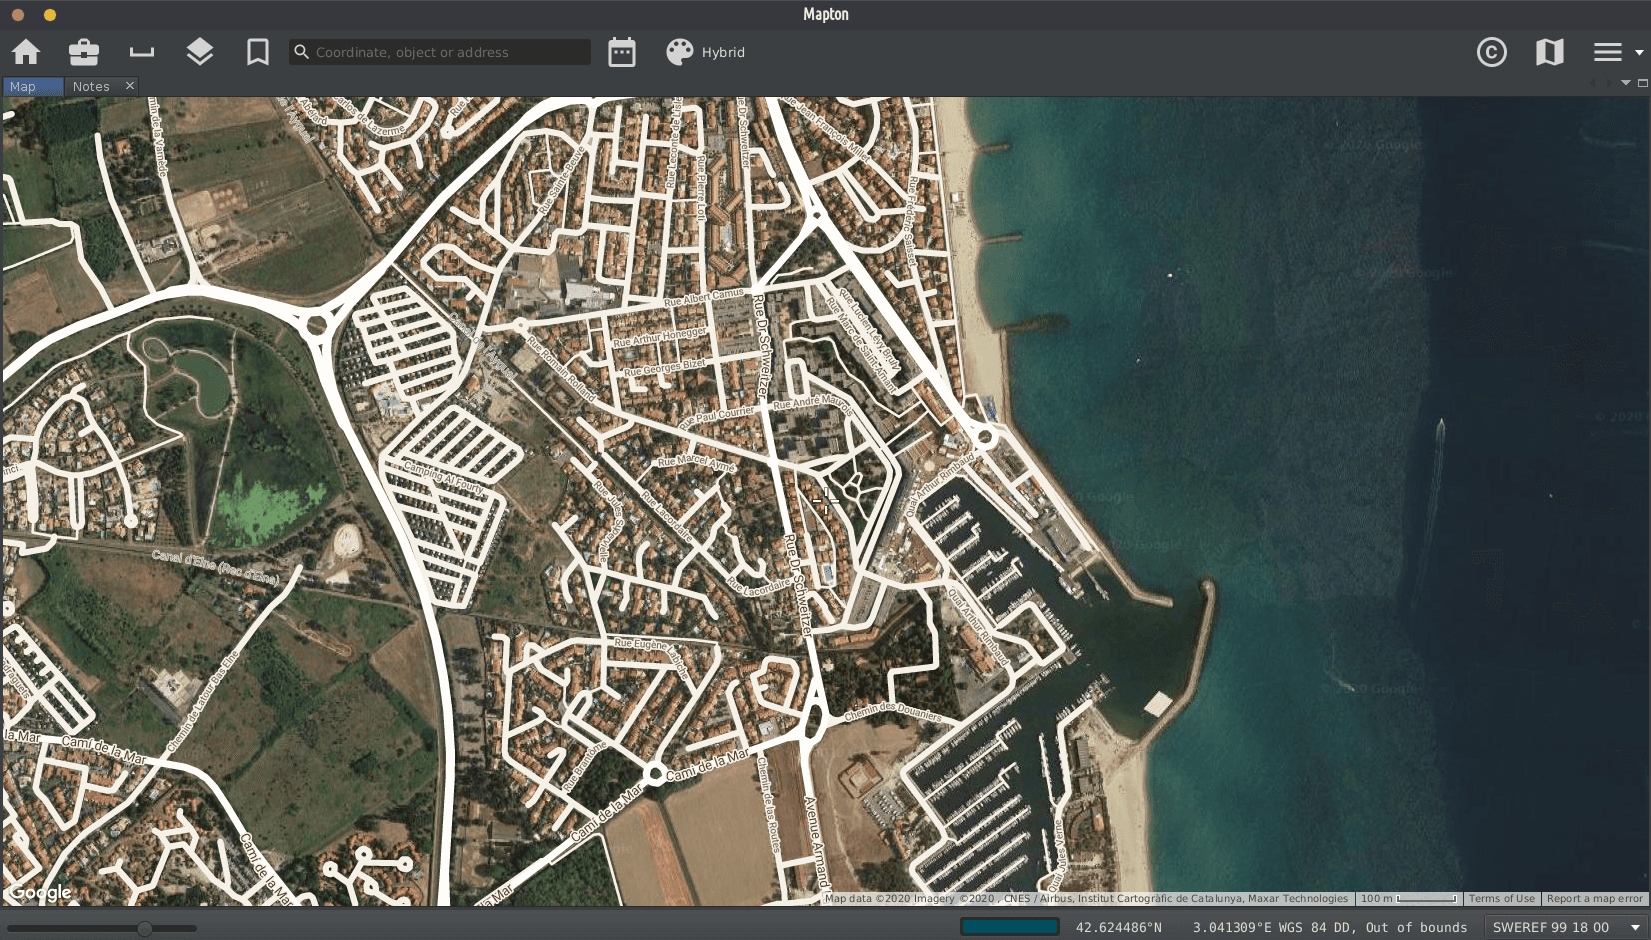
Task: Click the Terms of Use link
Action: (1501, 898)
